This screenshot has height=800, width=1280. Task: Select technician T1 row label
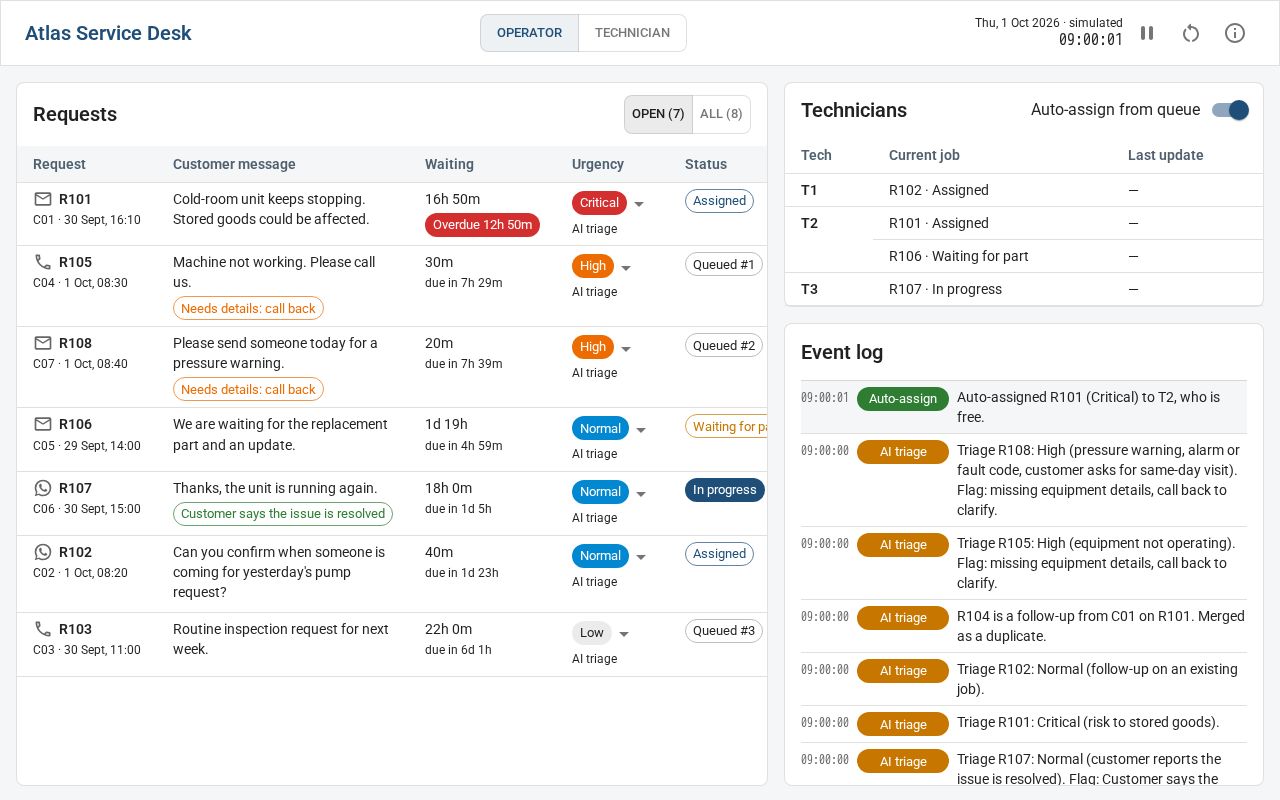click(809, 190)
